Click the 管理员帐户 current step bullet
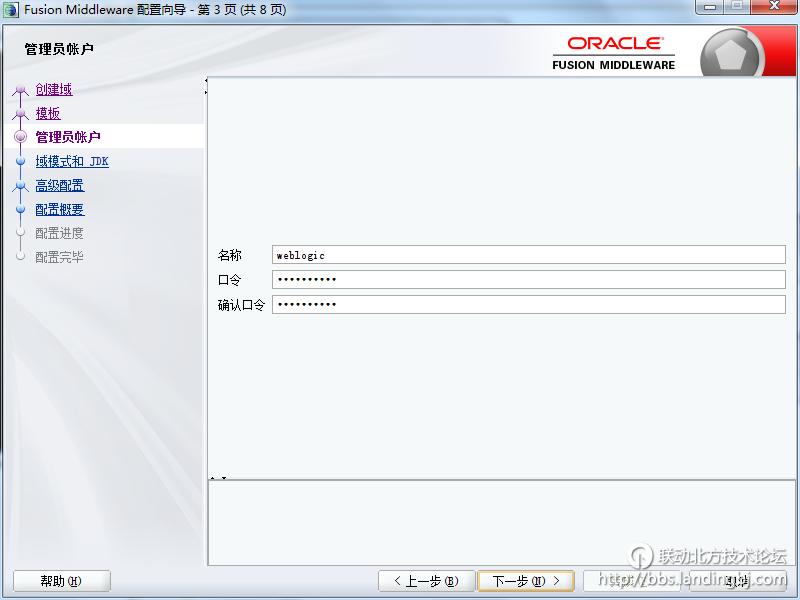This screenshot has width=800, height=600. pyautogui.click(x=20, y=137)
